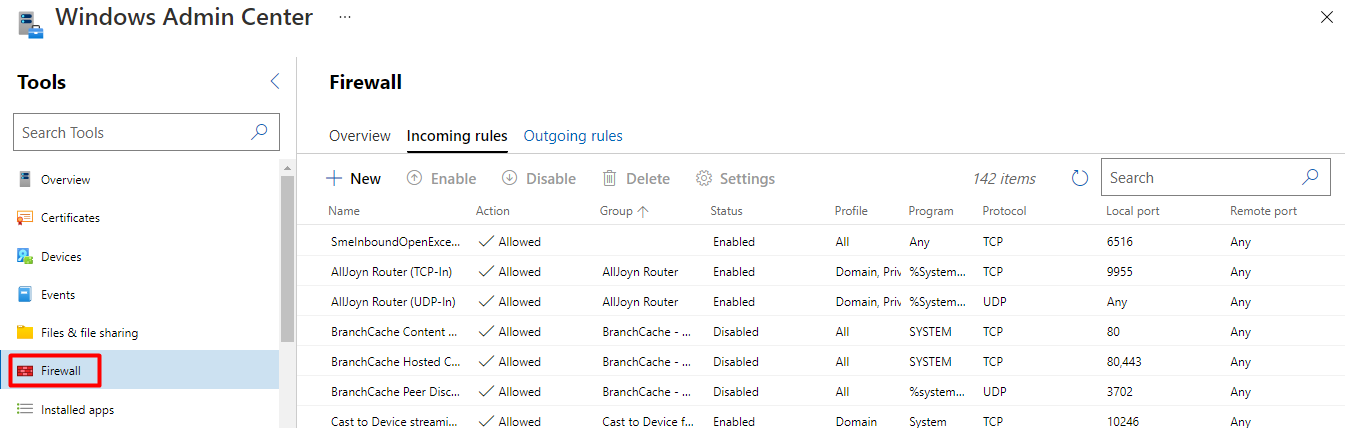Open the Certificates tool icon
This screenshot has height=428, width=1345.
[25, 218]
